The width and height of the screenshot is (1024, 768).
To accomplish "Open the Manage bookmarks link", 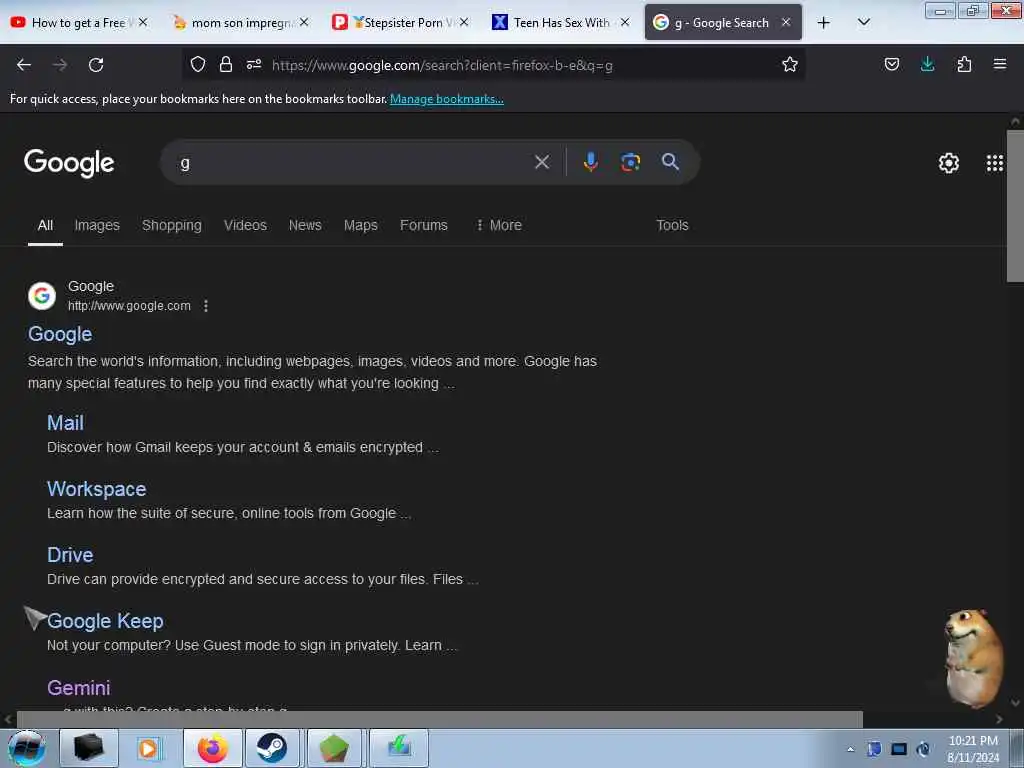I will [x=447, y=99].
